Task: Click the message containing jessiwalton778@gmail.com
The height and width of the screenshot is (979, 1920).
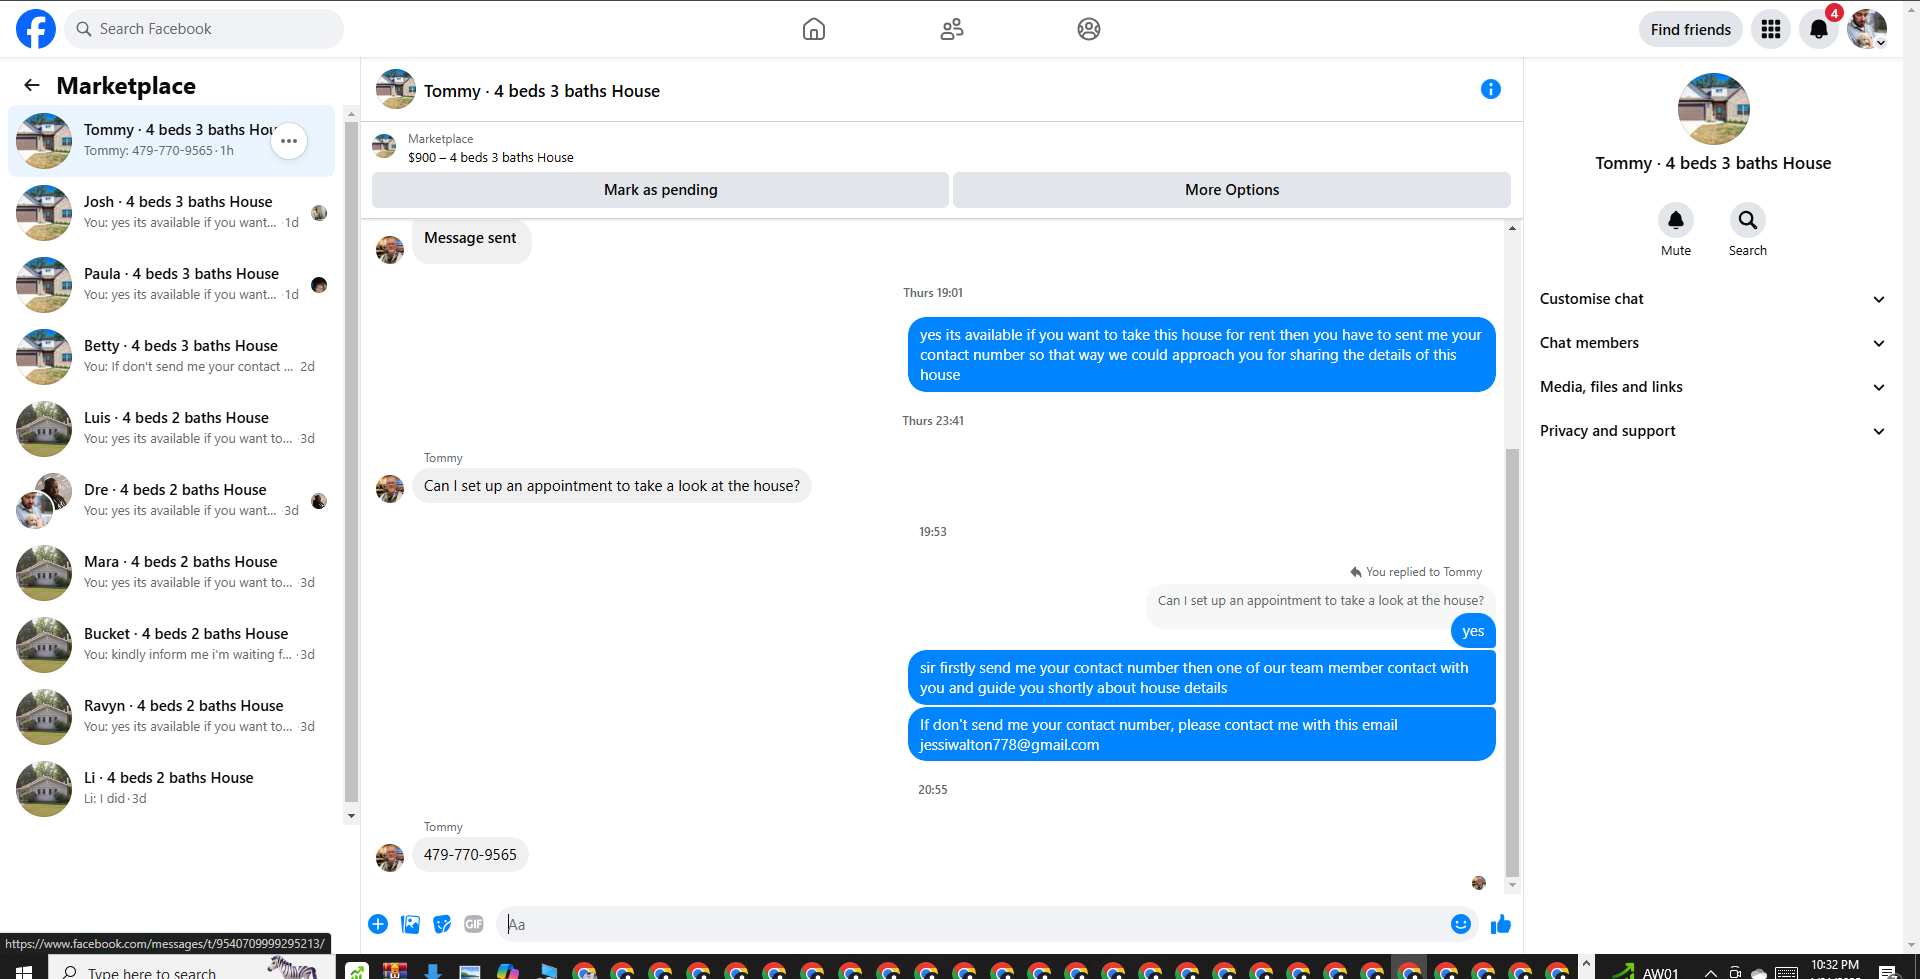Action: [x=1202, y=735]
